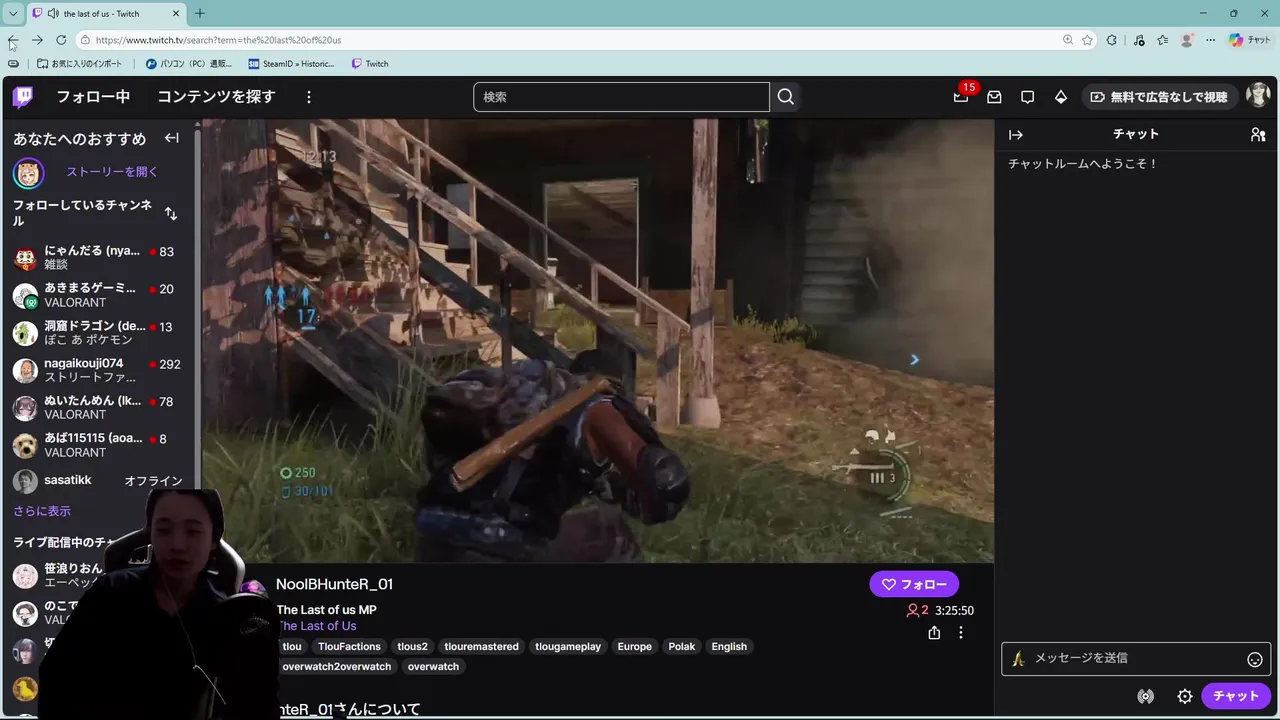
Task: Open SteamID bookmark in favorites bar
Action: pyautogui.click(x=291, y=63)
